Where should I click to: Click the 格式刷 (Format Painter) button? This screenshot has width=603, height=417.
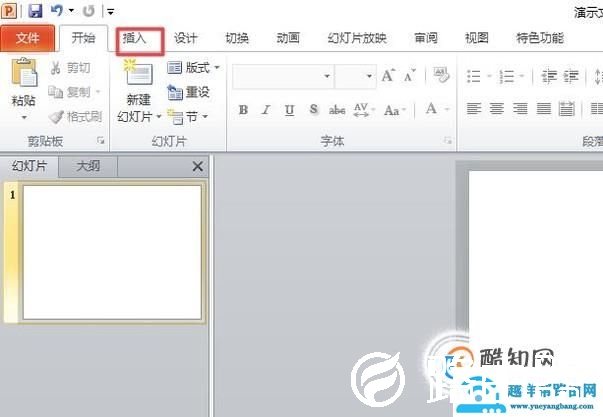click(76, 117)
